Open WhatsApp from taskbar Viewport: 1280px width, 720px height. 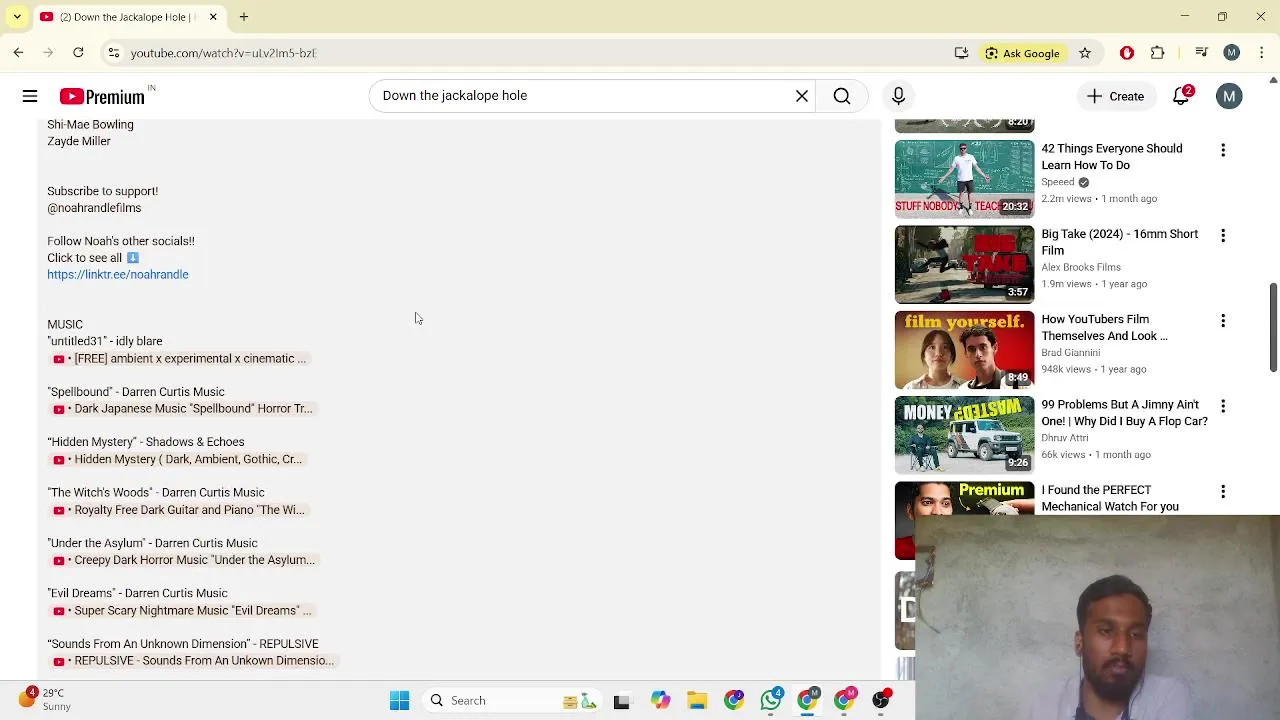coord(770,701)
